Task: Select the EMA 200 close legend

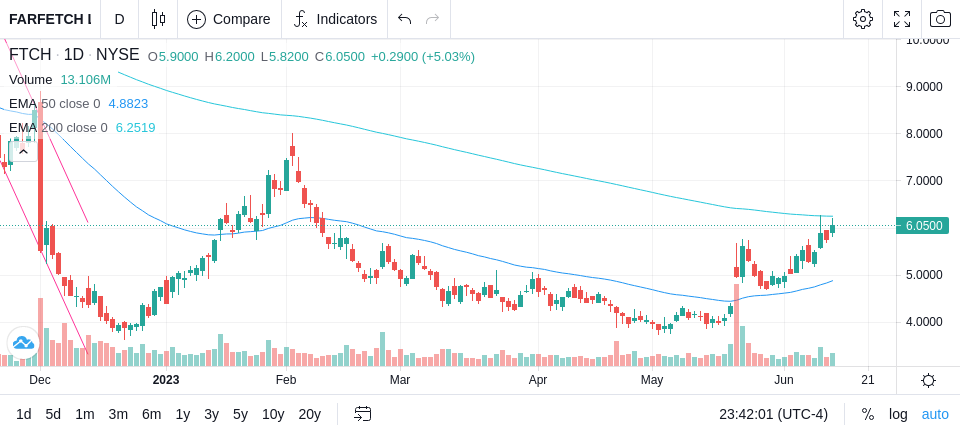Action: pos(58,128)
